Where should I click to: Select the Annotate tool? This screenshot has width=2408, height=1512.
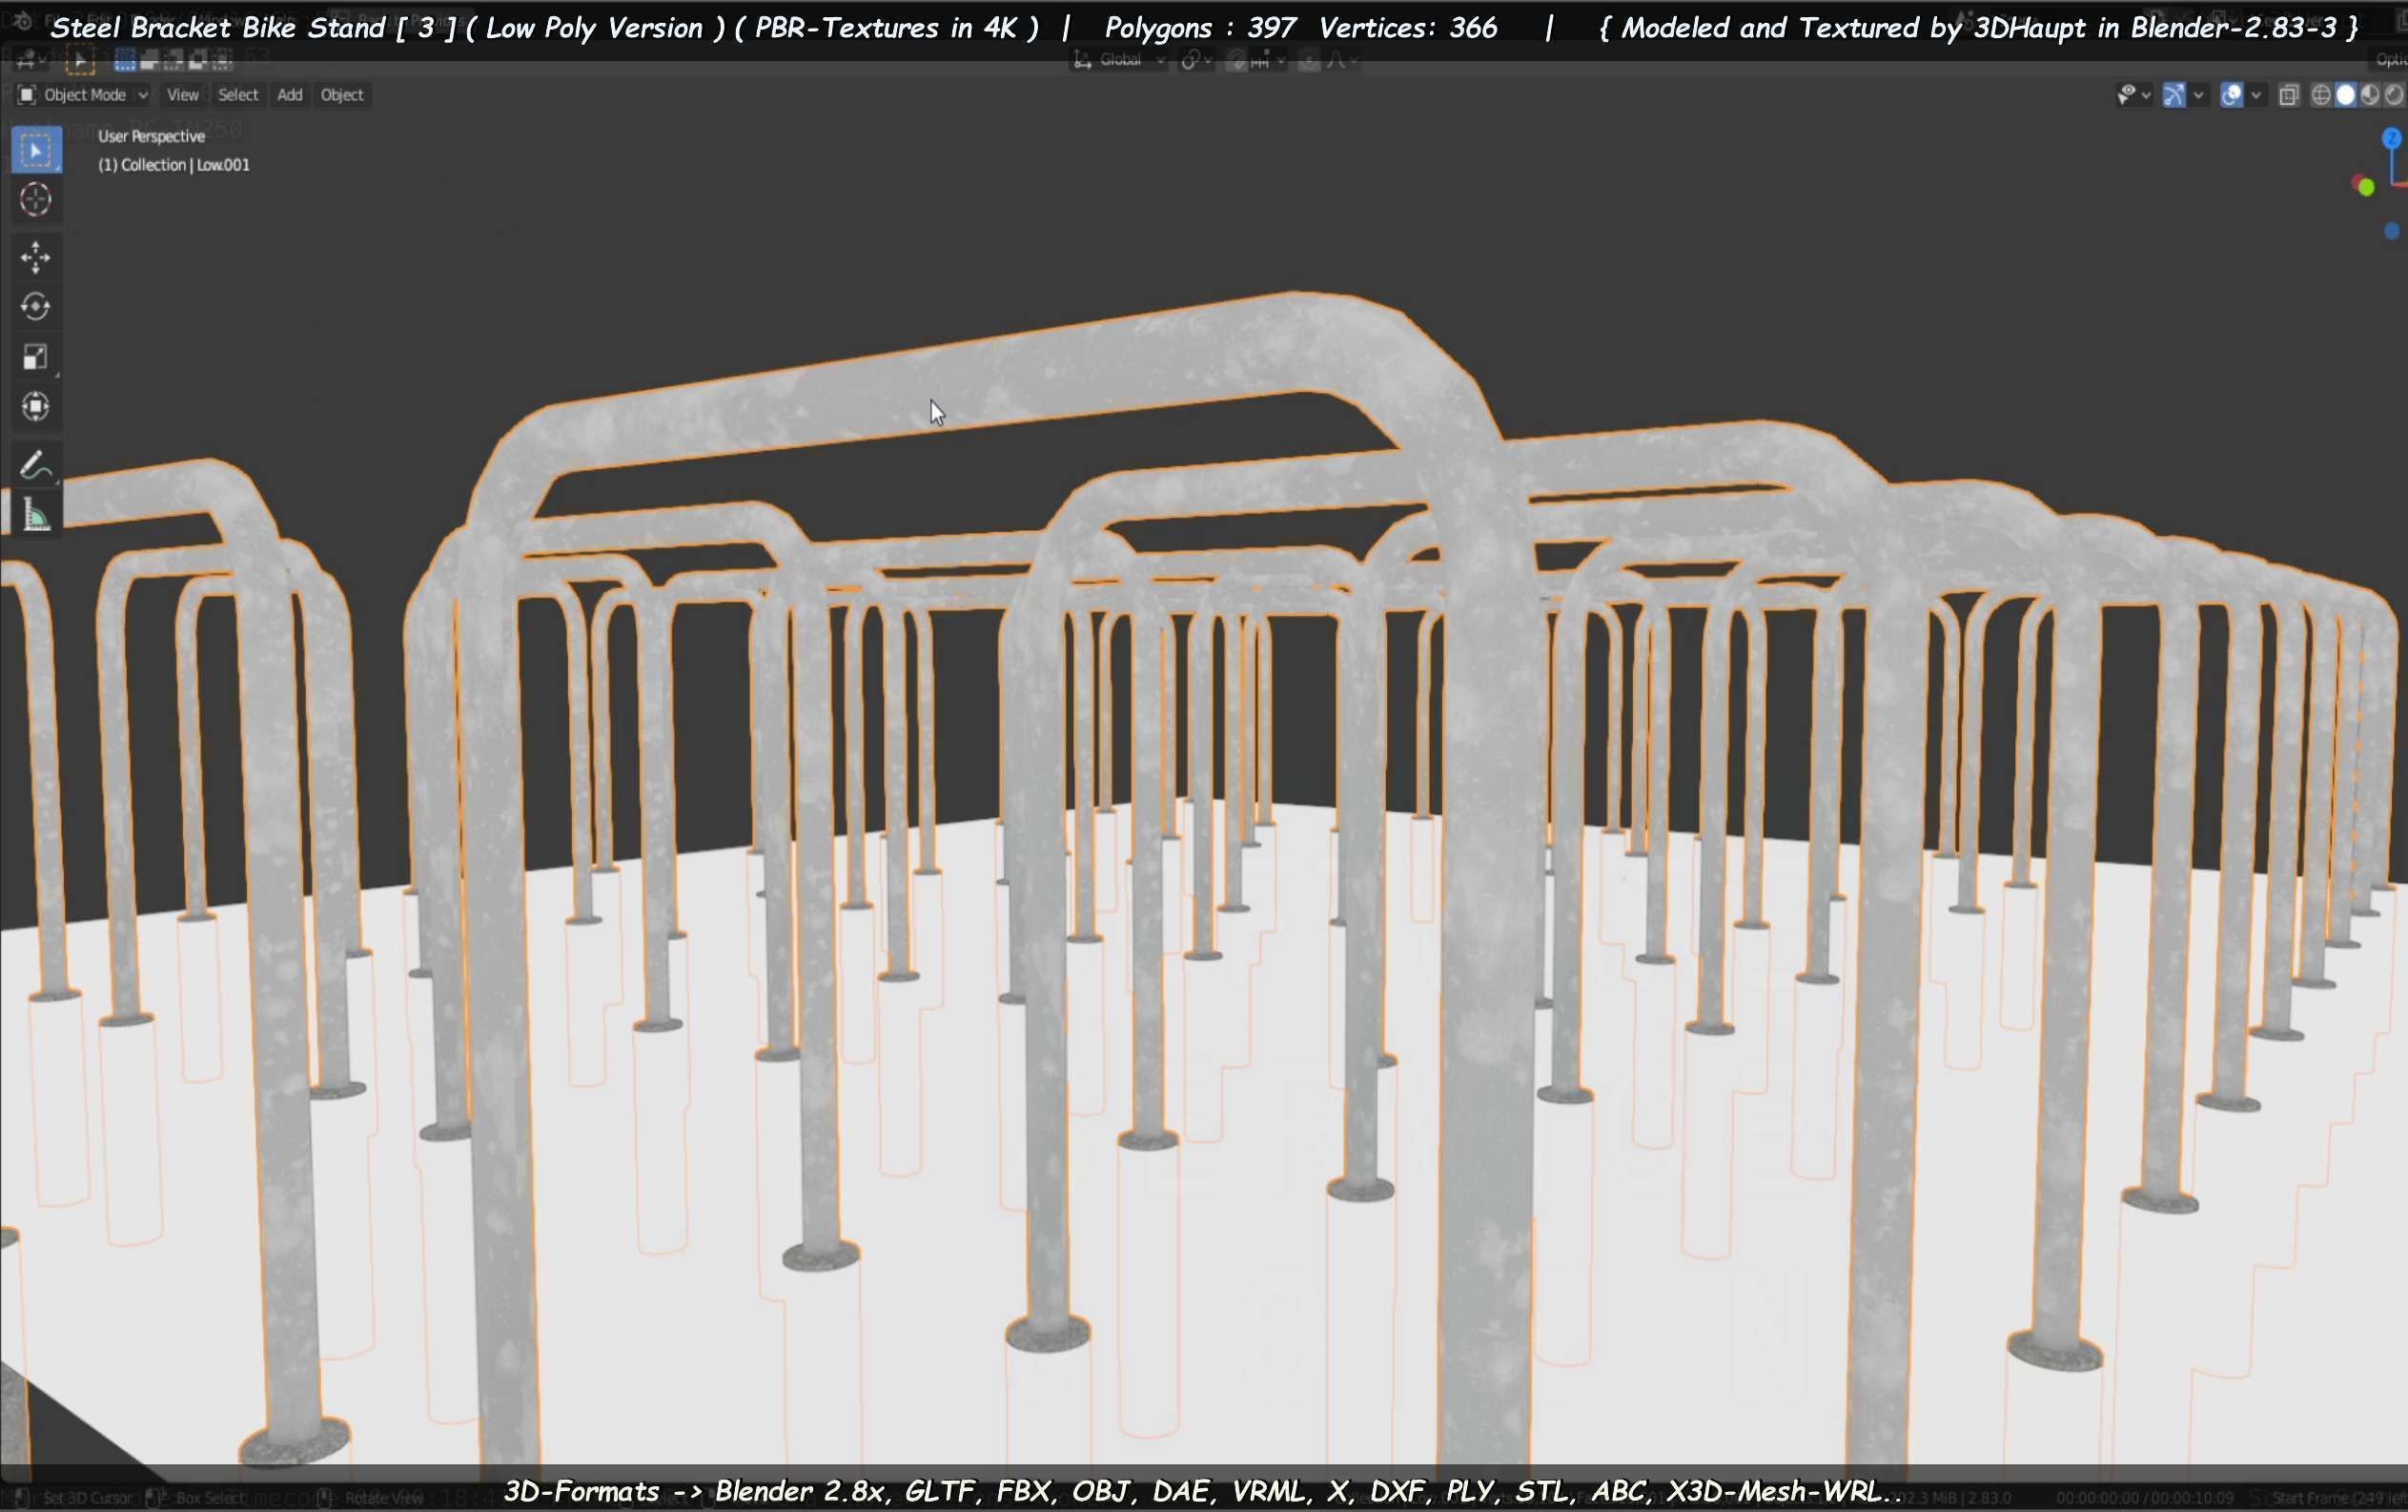point(36,465)
